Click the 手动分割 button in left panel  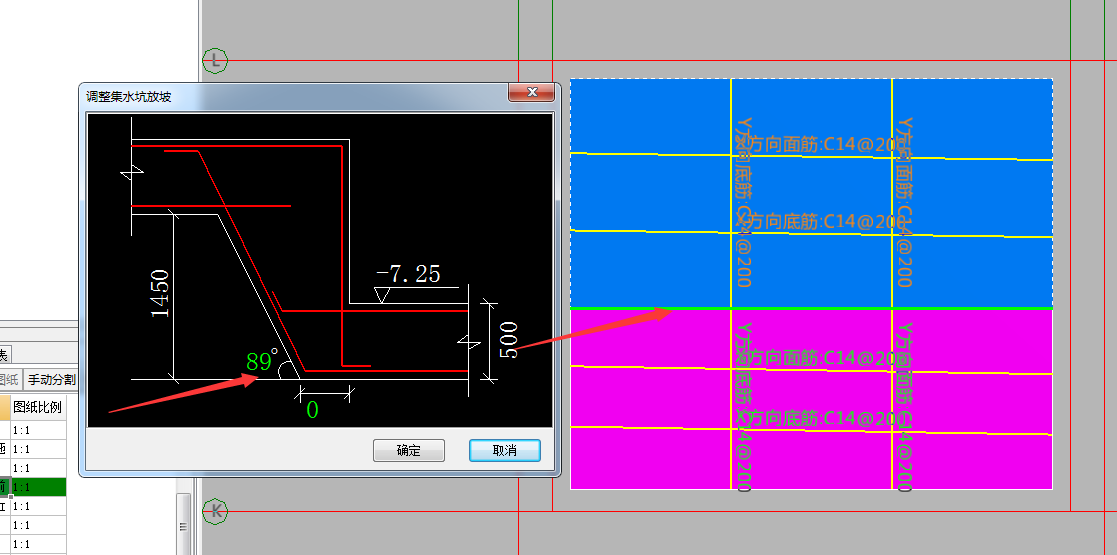pos(51,380)
